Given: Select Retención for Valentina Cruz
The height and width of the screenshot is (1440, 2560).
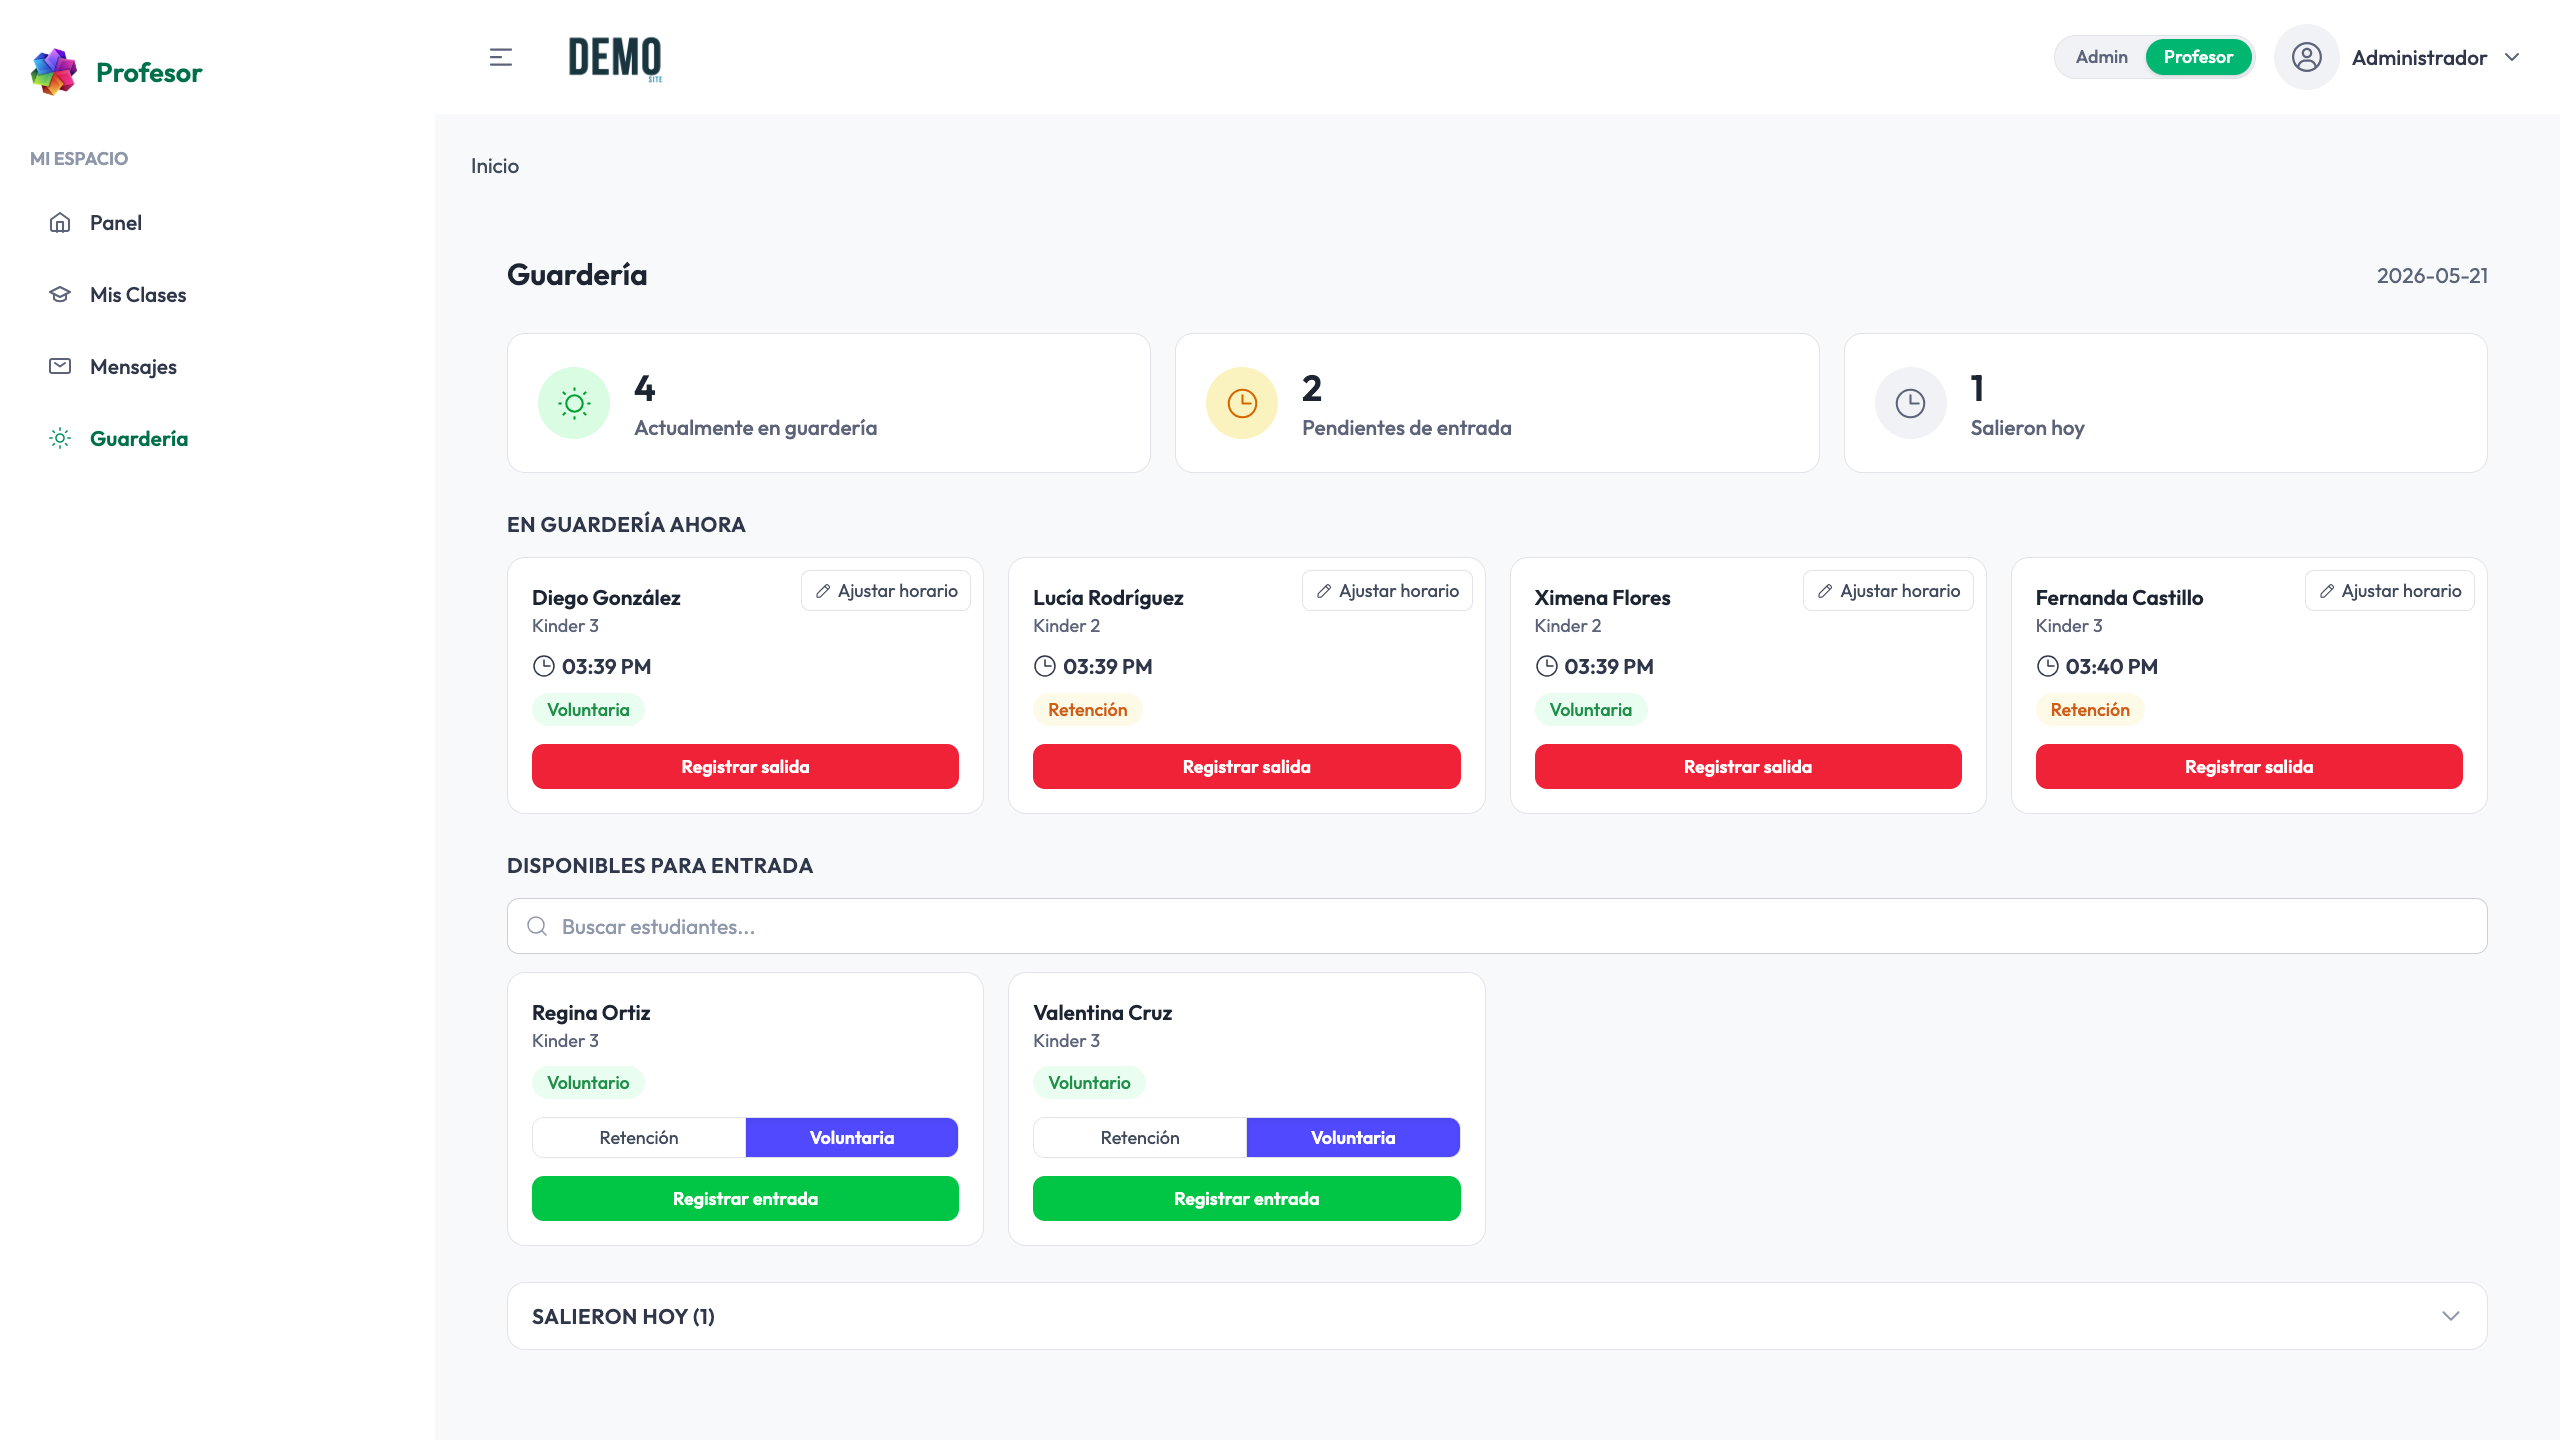Looking at the screenshot, I should coord(1140,1137).
